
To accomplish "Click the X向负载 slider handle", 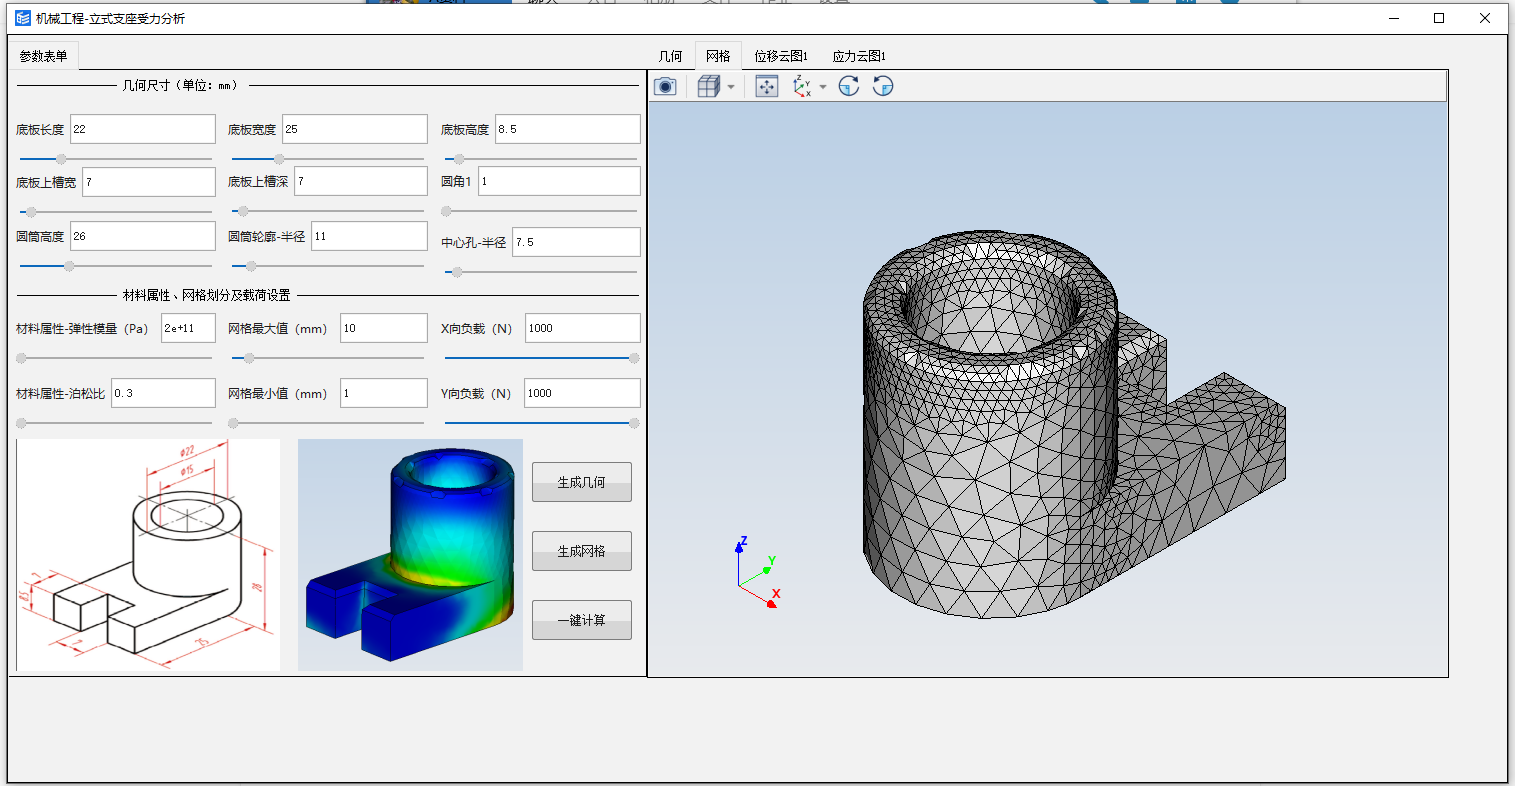I will (x=634, y=358).
